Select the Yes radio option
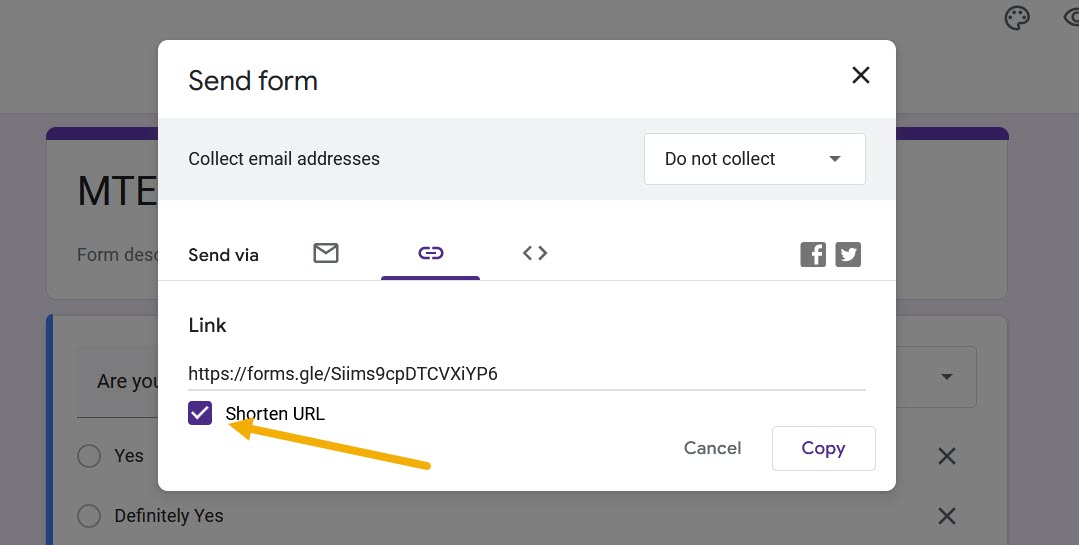The width and height of the screenshot is (1079, 545). point(89,456)
